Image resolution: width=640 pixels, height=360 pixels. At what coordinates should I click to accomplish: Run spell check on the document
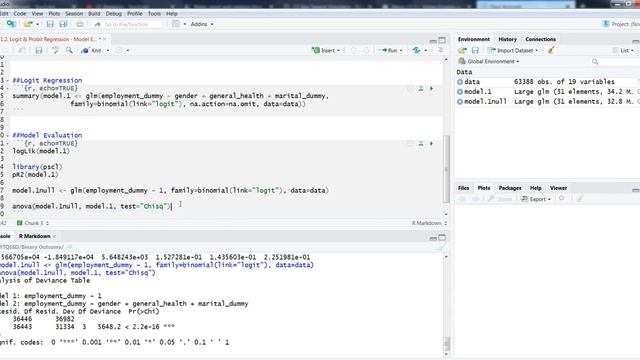55,51
